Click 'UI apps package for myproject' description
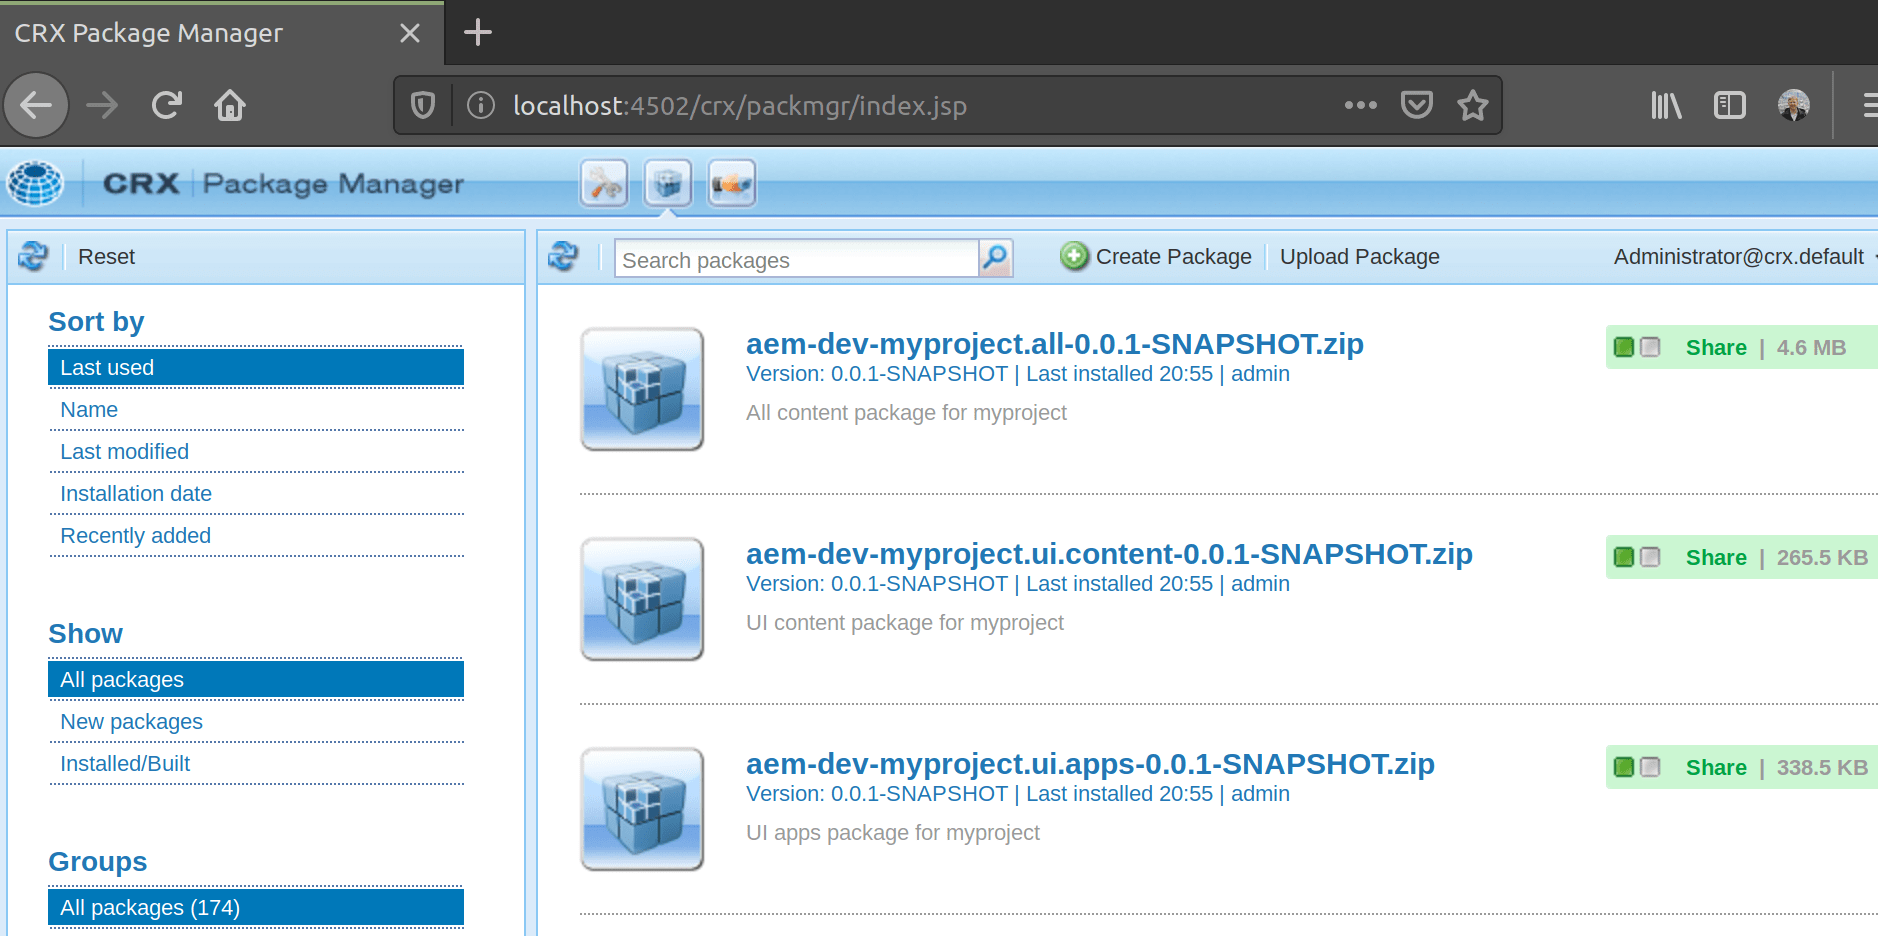Viewport: 1878px width, 936px height. point(893,832)
